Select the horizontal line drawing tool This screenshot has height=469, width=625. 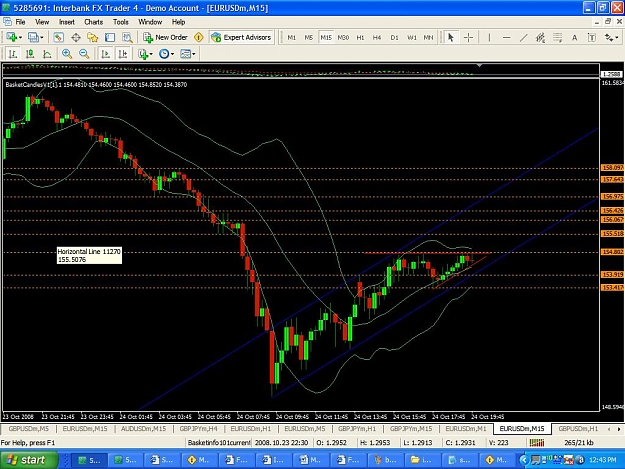[506, 37]
